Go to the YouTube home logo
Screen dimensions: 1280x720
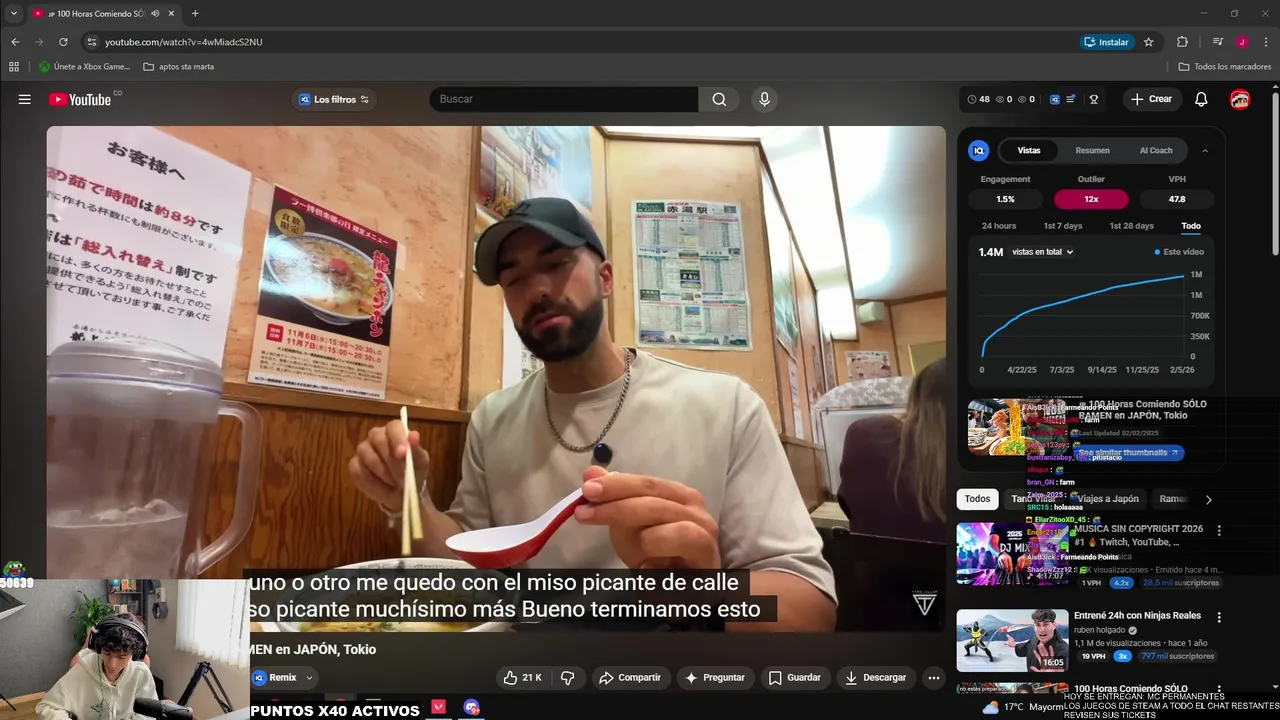80,99
